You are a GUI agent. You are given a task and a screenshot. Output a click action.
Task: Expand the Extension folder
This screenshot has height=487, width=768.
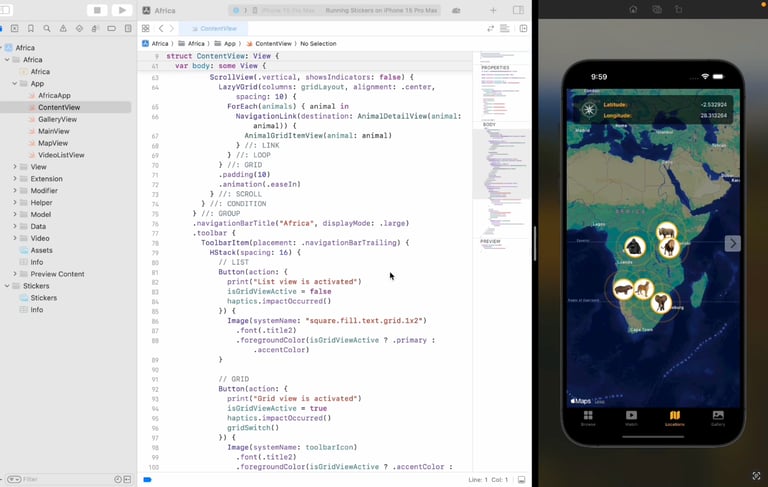pos(15,179)
